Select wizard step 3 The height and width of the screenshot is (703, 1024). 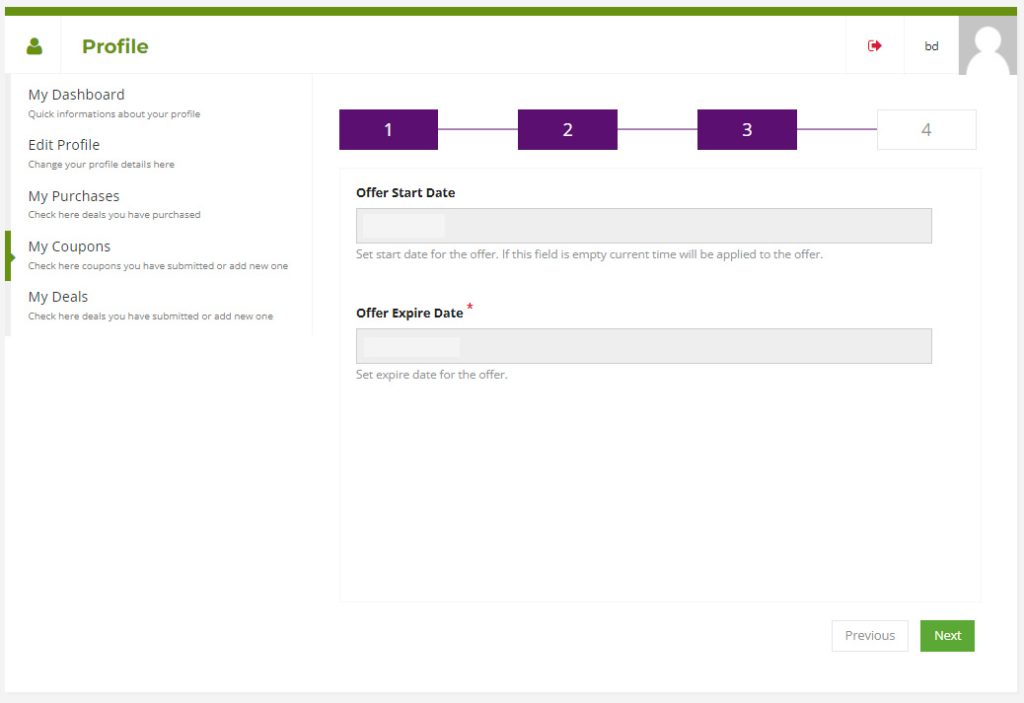pos(746,130)
